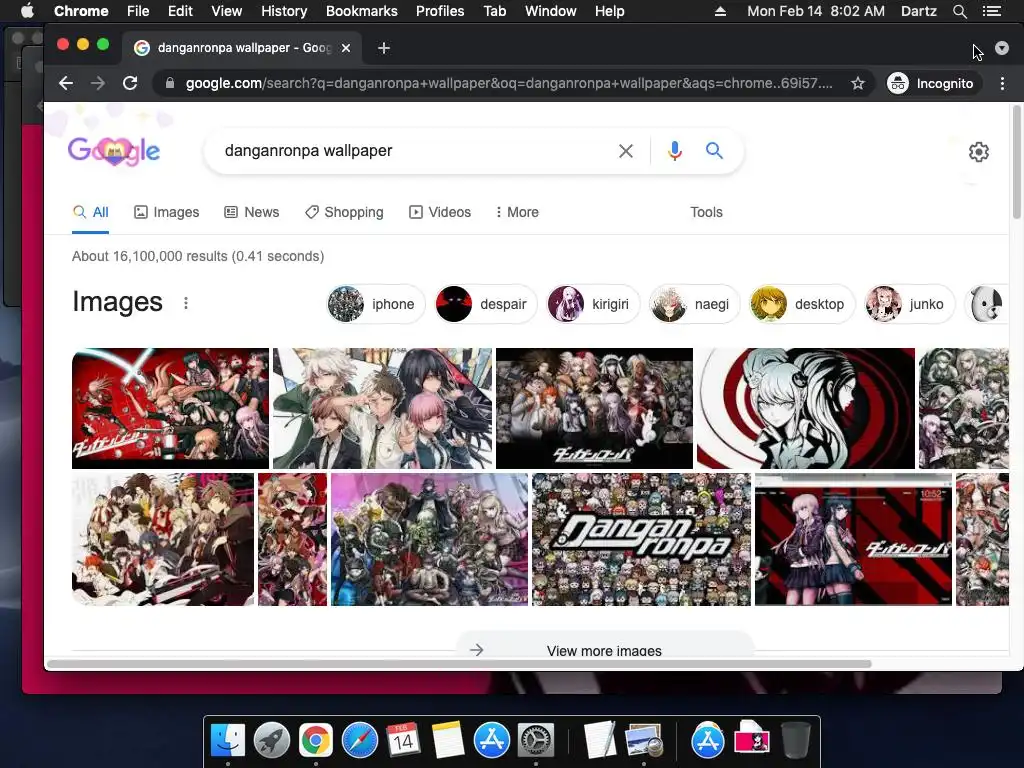Open the Videos search tab

(440, 212)
